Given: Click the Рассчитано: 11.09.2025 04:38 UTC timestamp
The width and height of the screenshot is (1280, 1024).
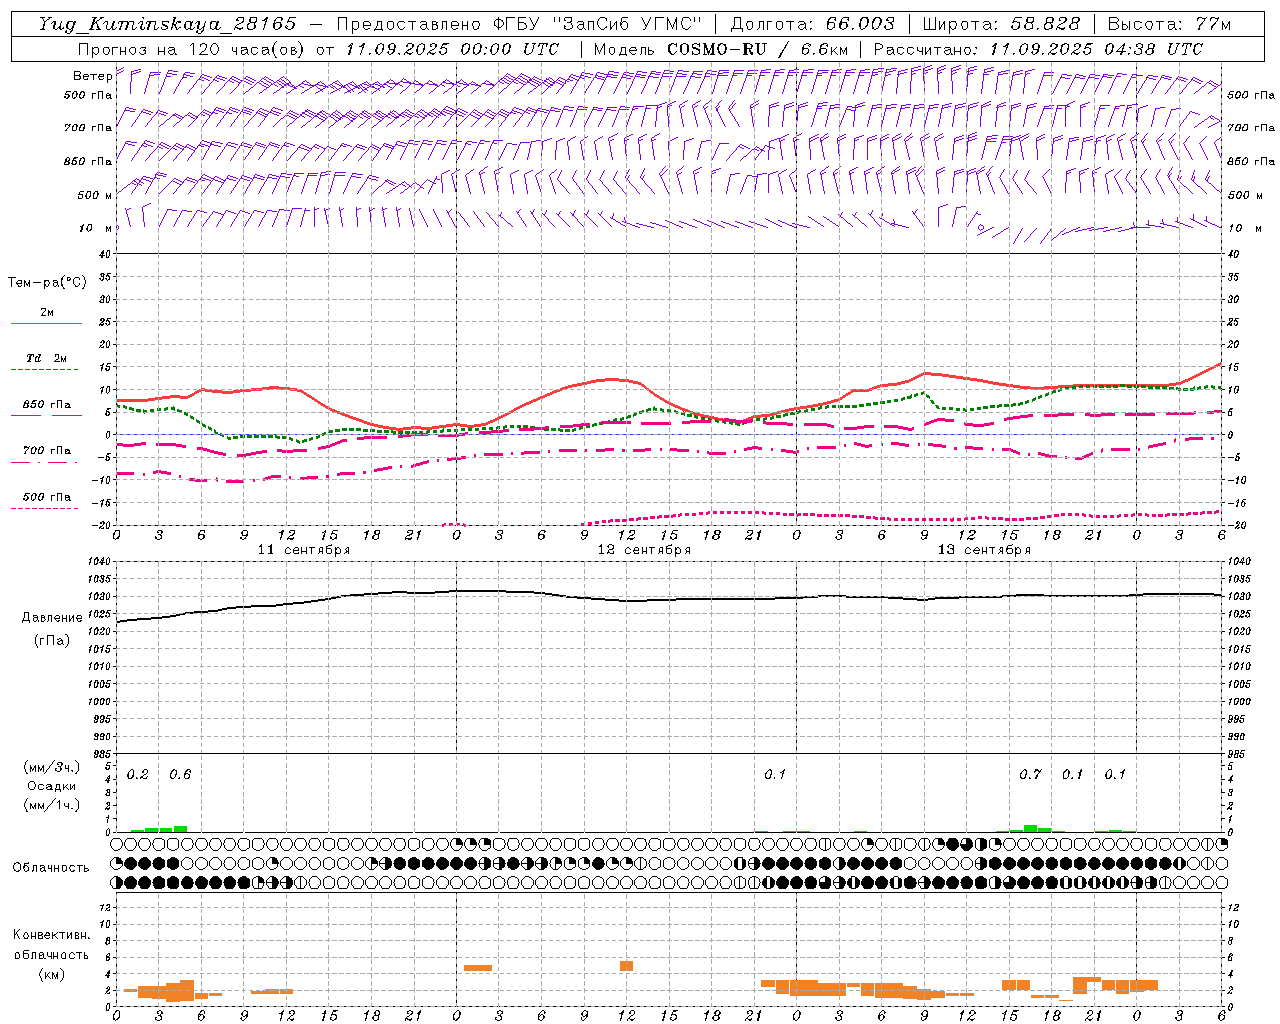Looking at the screenshot, I should click(x=1038, y=49).
